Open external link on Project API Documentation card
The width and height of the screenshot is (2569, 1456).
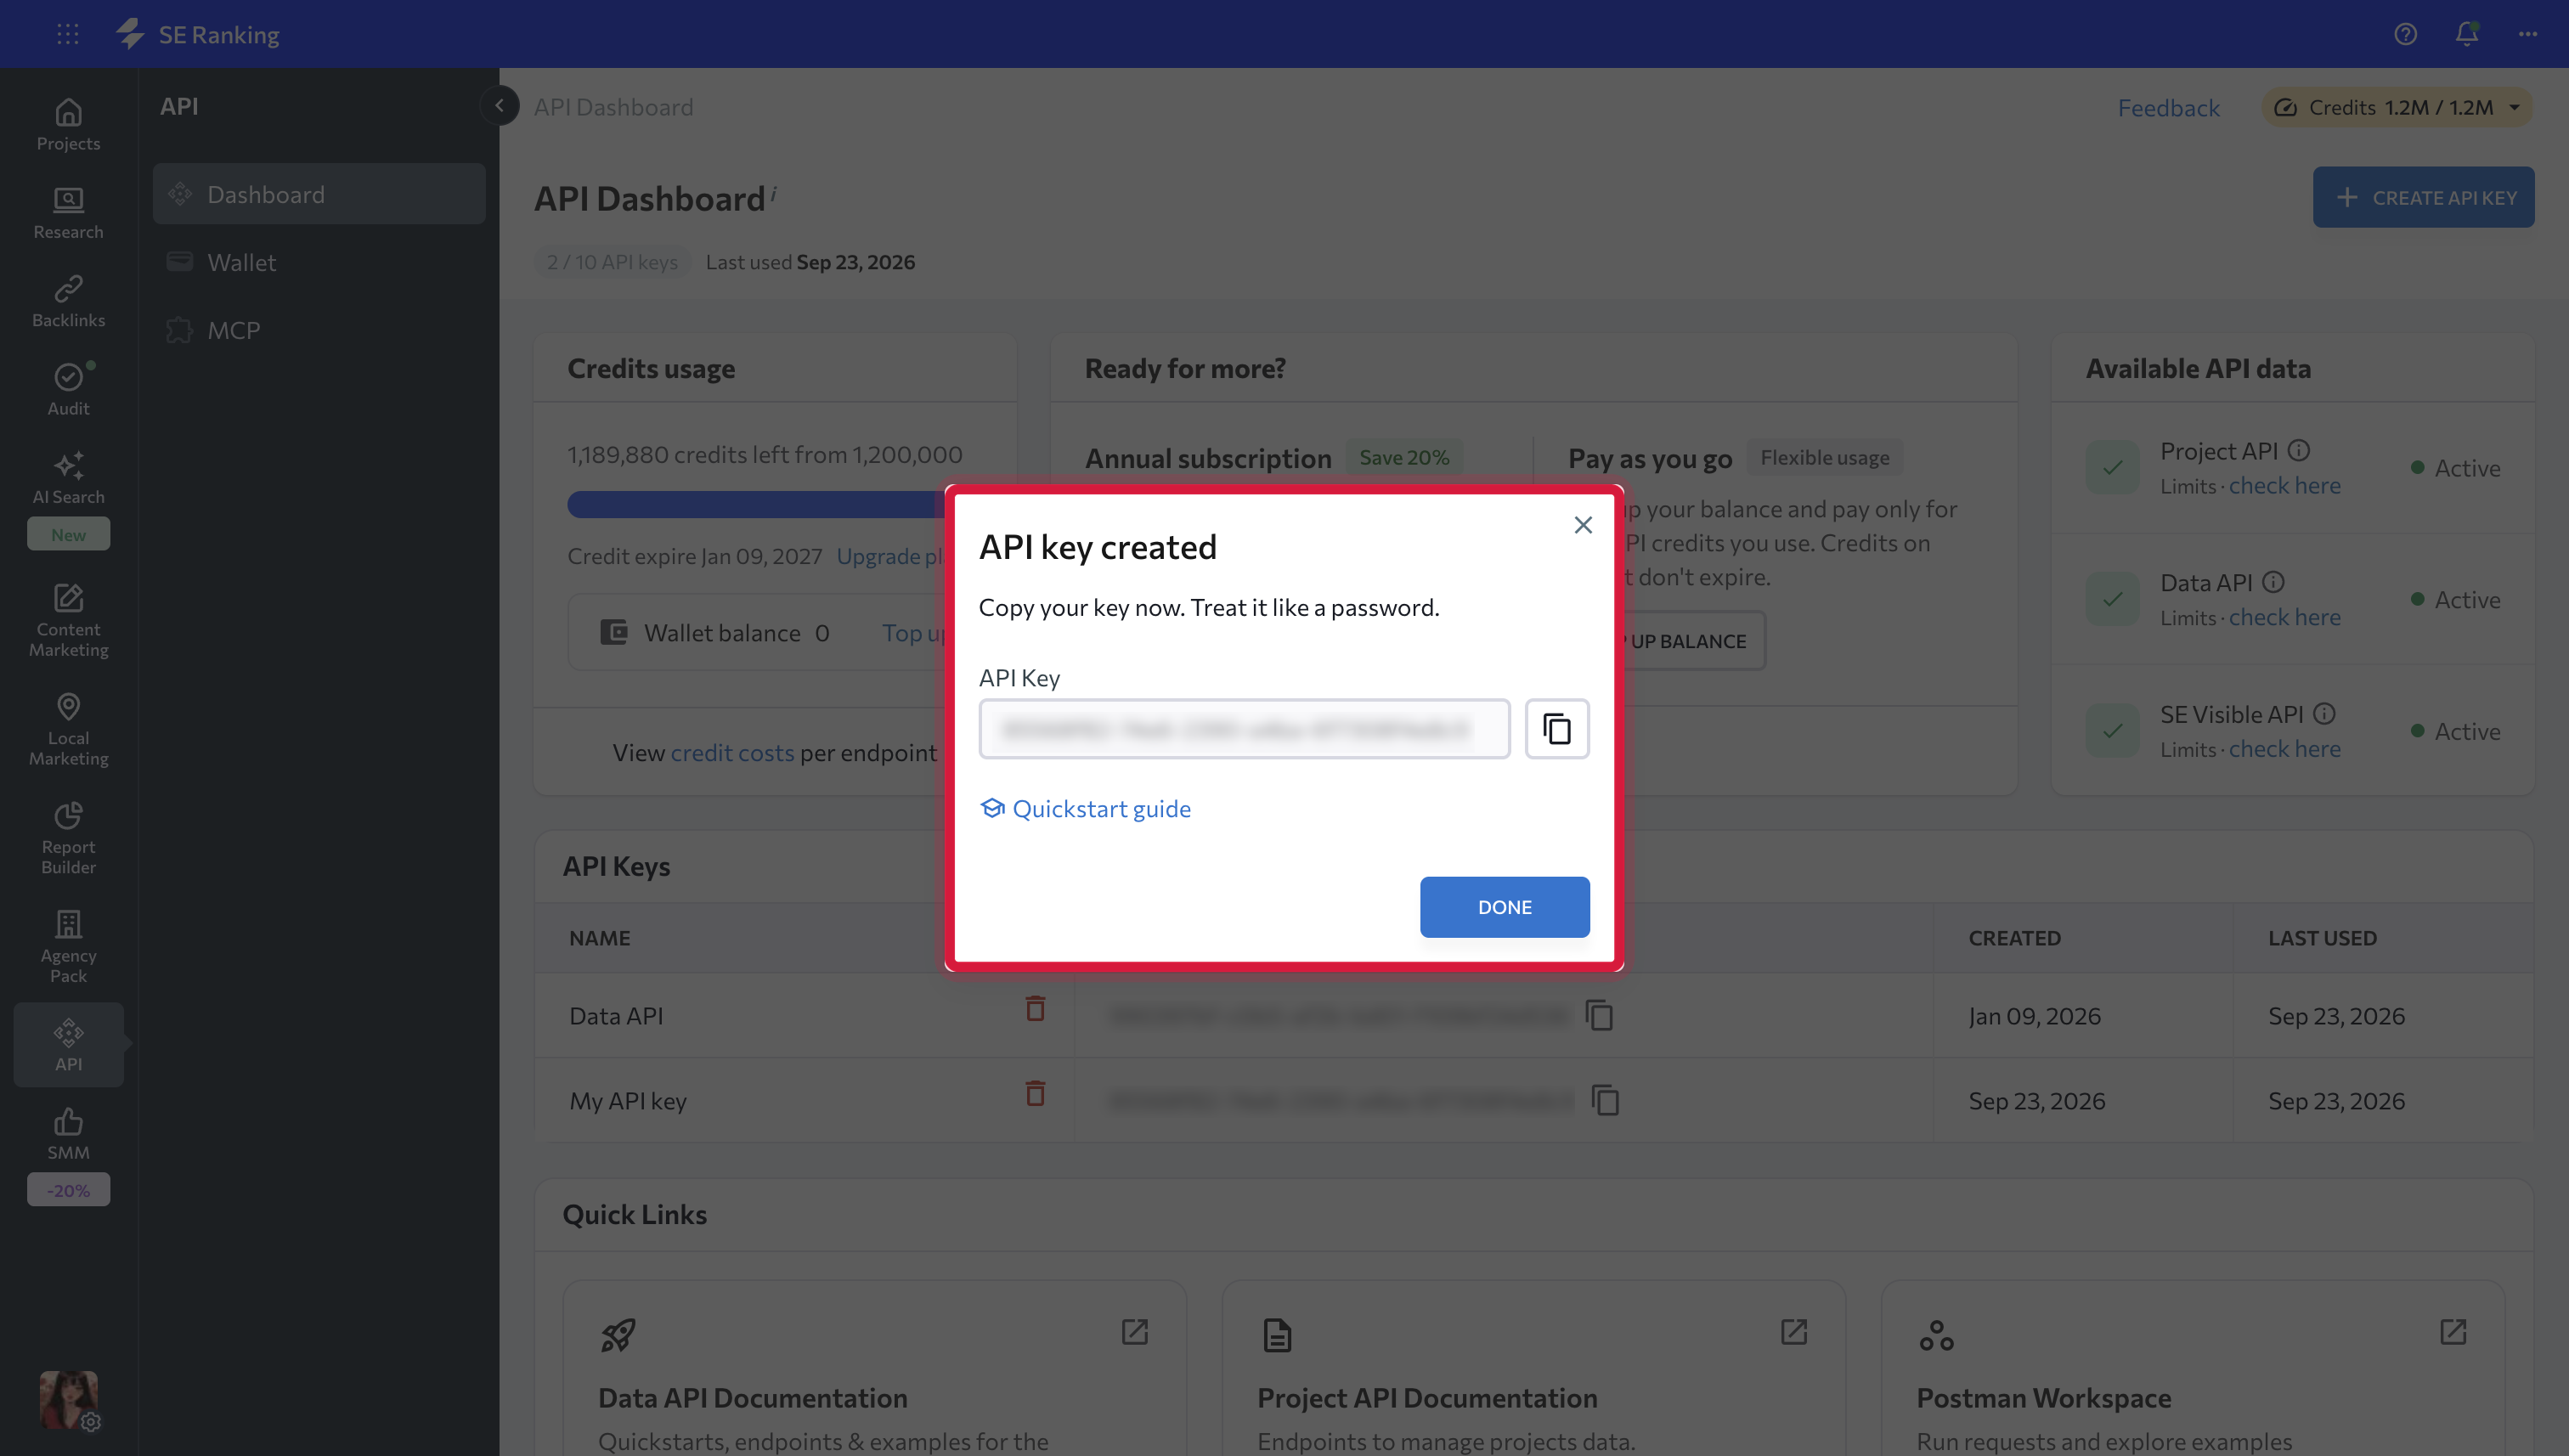click(x=1793, y=1332)
